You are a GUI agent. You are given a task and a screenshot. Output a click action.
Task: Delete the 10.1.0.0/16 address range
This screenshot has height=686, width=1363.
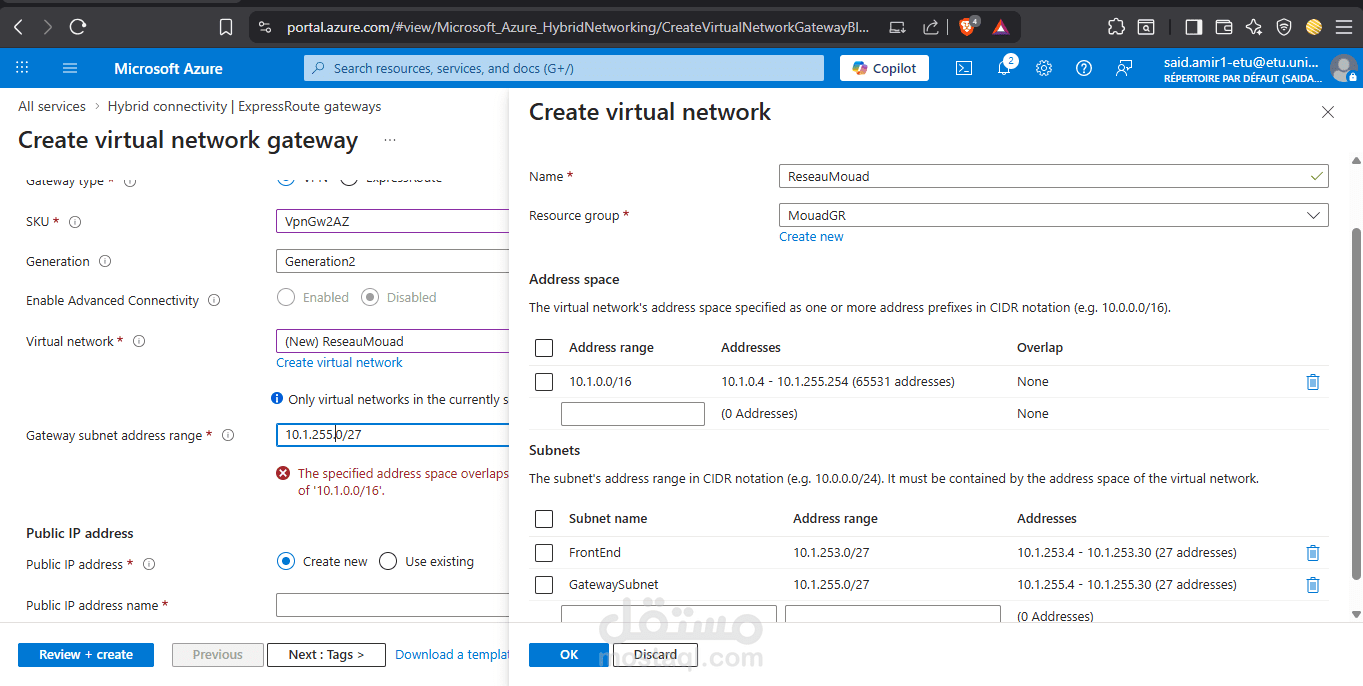click(x=1313, y=382)
